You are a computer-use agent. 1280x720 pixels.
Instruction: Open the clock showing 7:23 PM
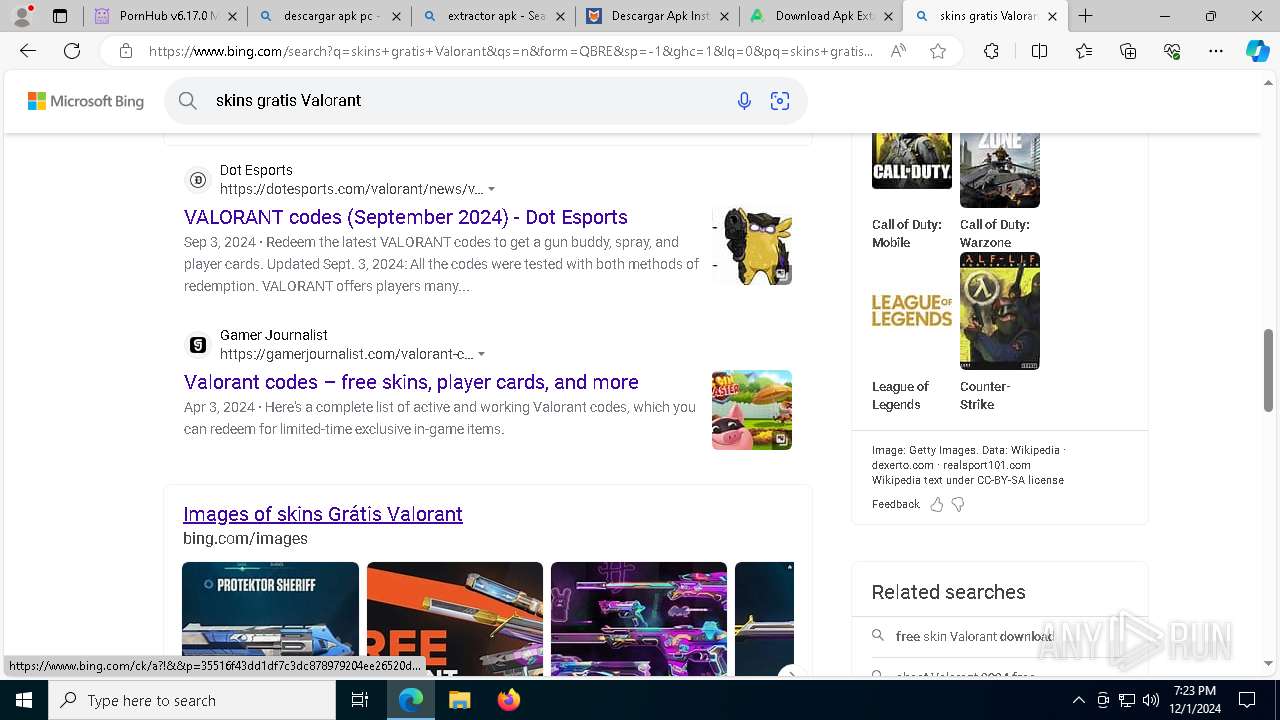pos(1195,700)
